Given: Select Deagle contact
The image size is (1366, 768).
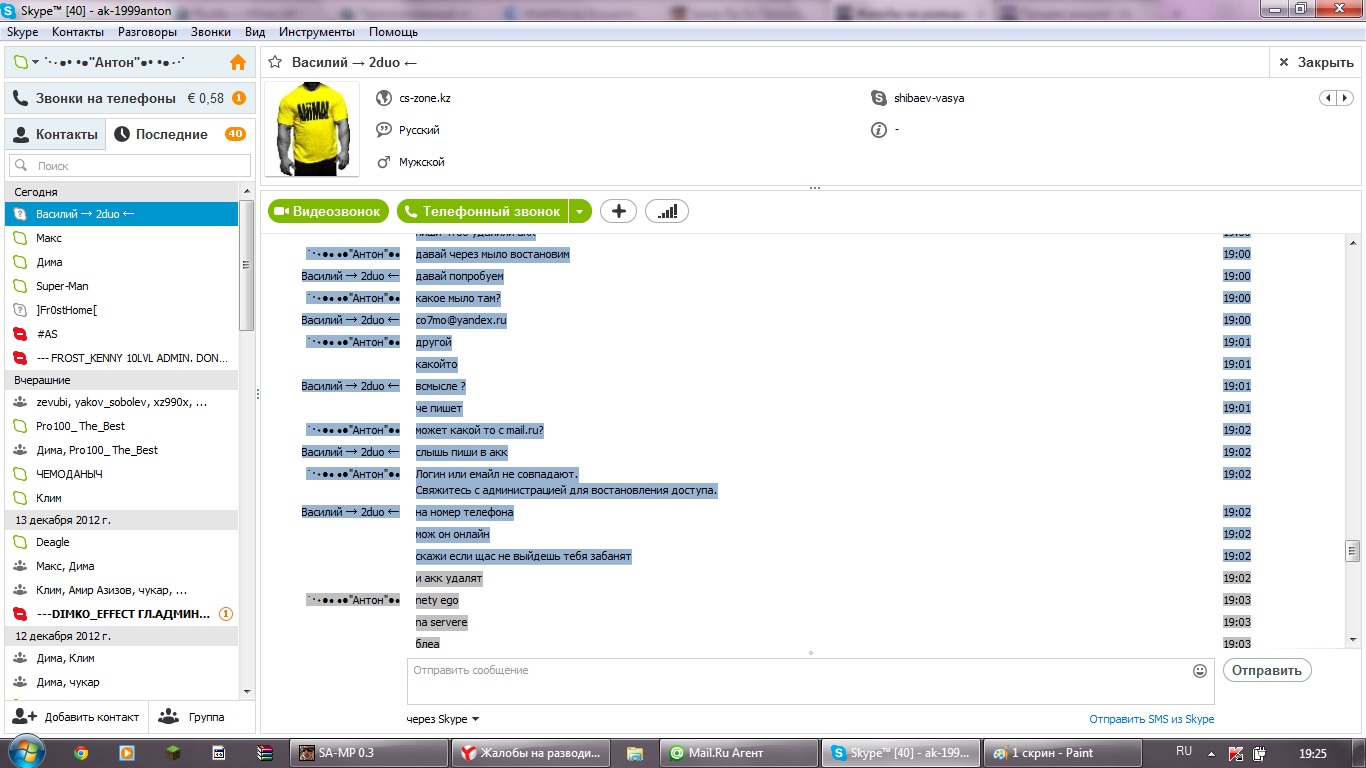Looking at the screenshot, I should [x=122, y=542].
